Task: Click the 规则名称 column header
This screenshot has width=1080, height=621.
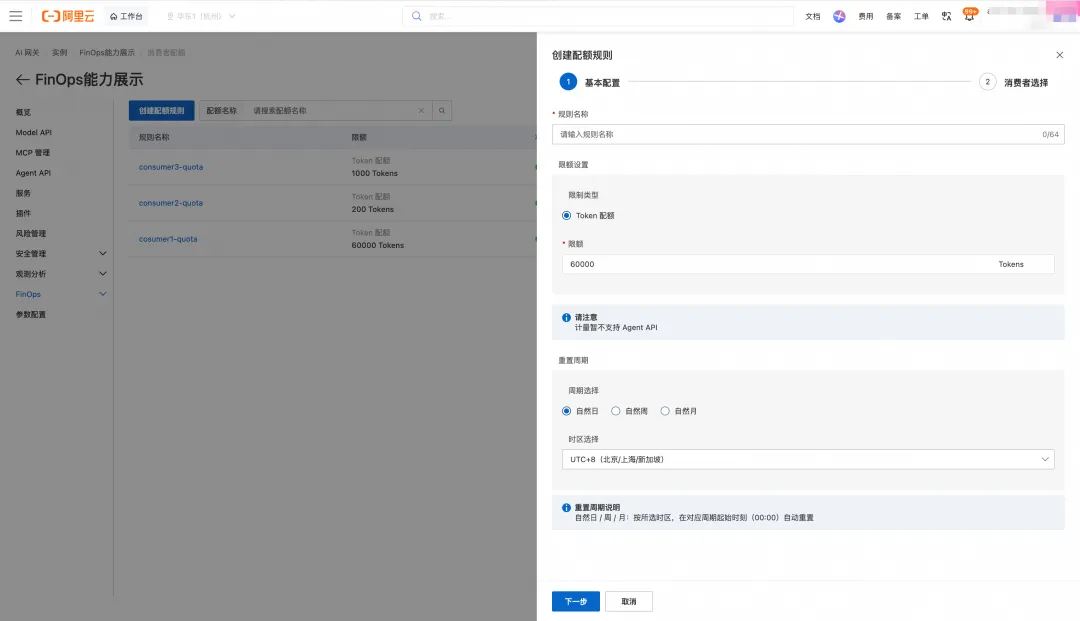Action: (x=154, y=137)
